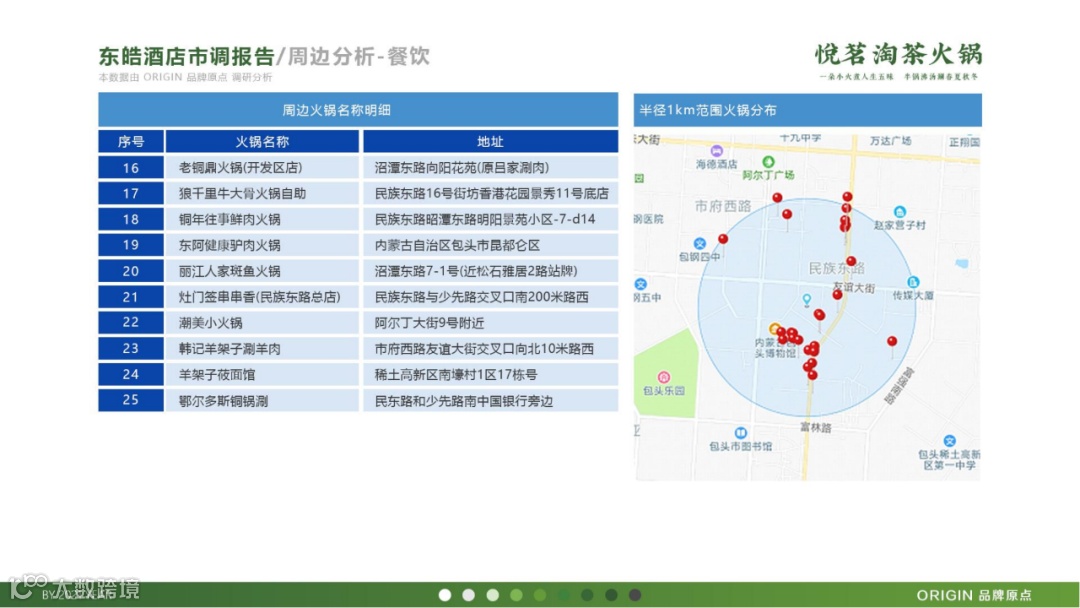Click row number 25 cell
This screenshot has width=1080, height=608.
(x=131, y=400)
